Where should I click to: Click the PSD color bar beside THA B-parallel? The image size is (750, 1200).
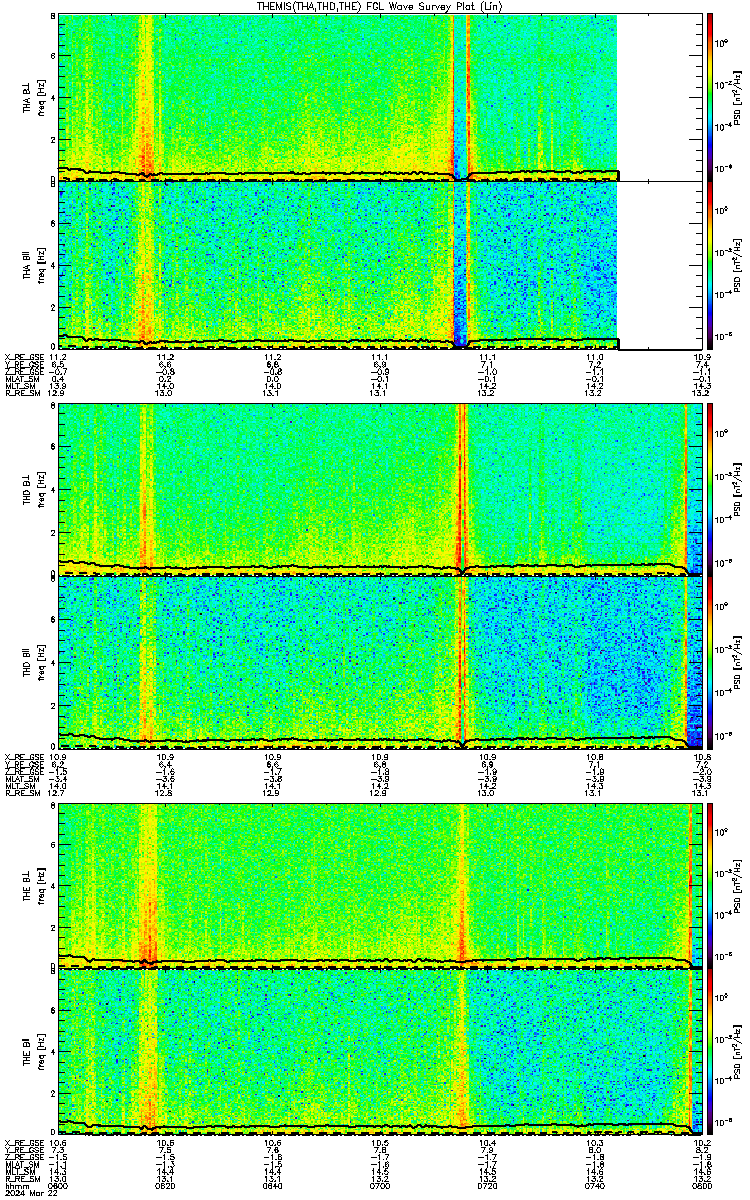click(x=710, y=264)
